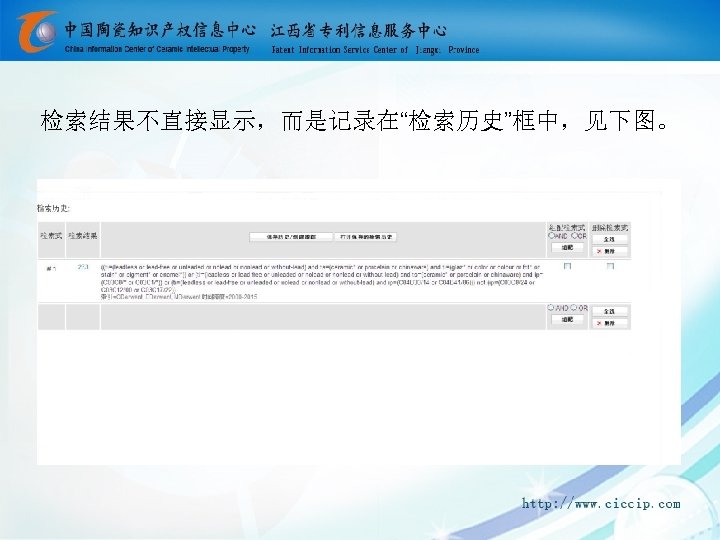Click the orange globe logo icon
Screen dimensions: 720x540
coord(37,31)
